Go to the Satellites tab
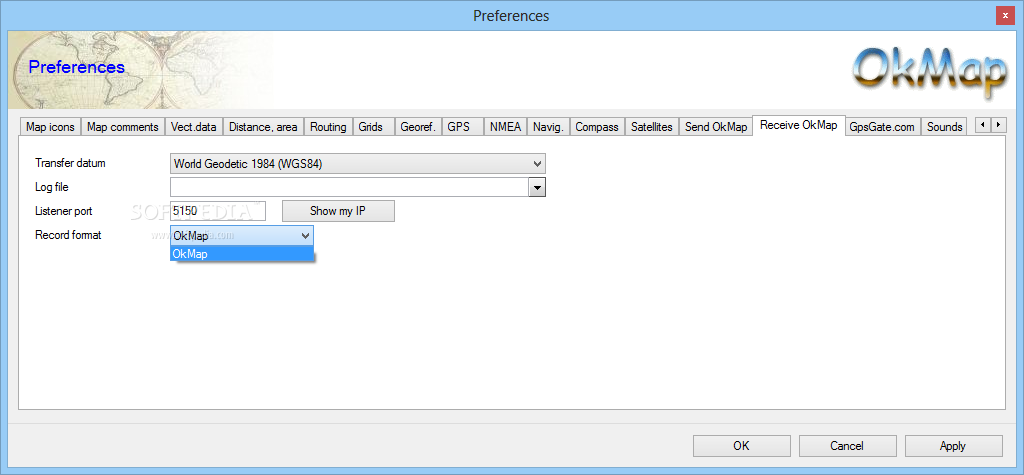 pos(652,127)
